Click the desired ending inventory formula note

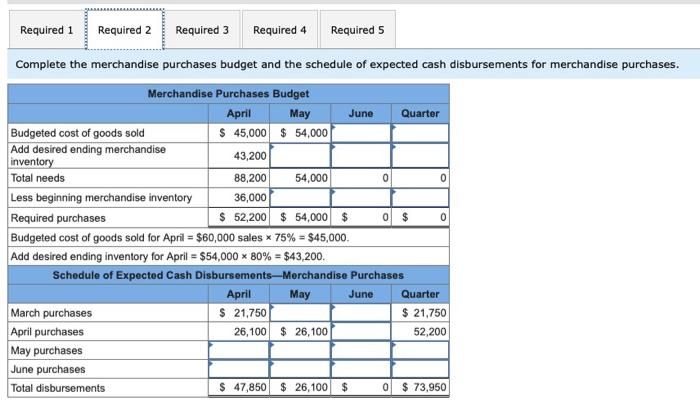click(168, 256)
